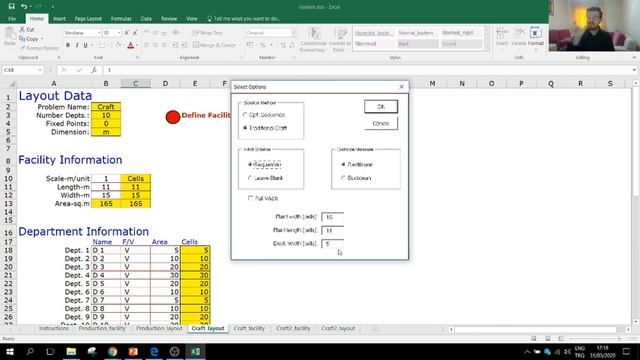Open File Explorer from the taskbar
The image size is (640, 360).
(71, 351)
